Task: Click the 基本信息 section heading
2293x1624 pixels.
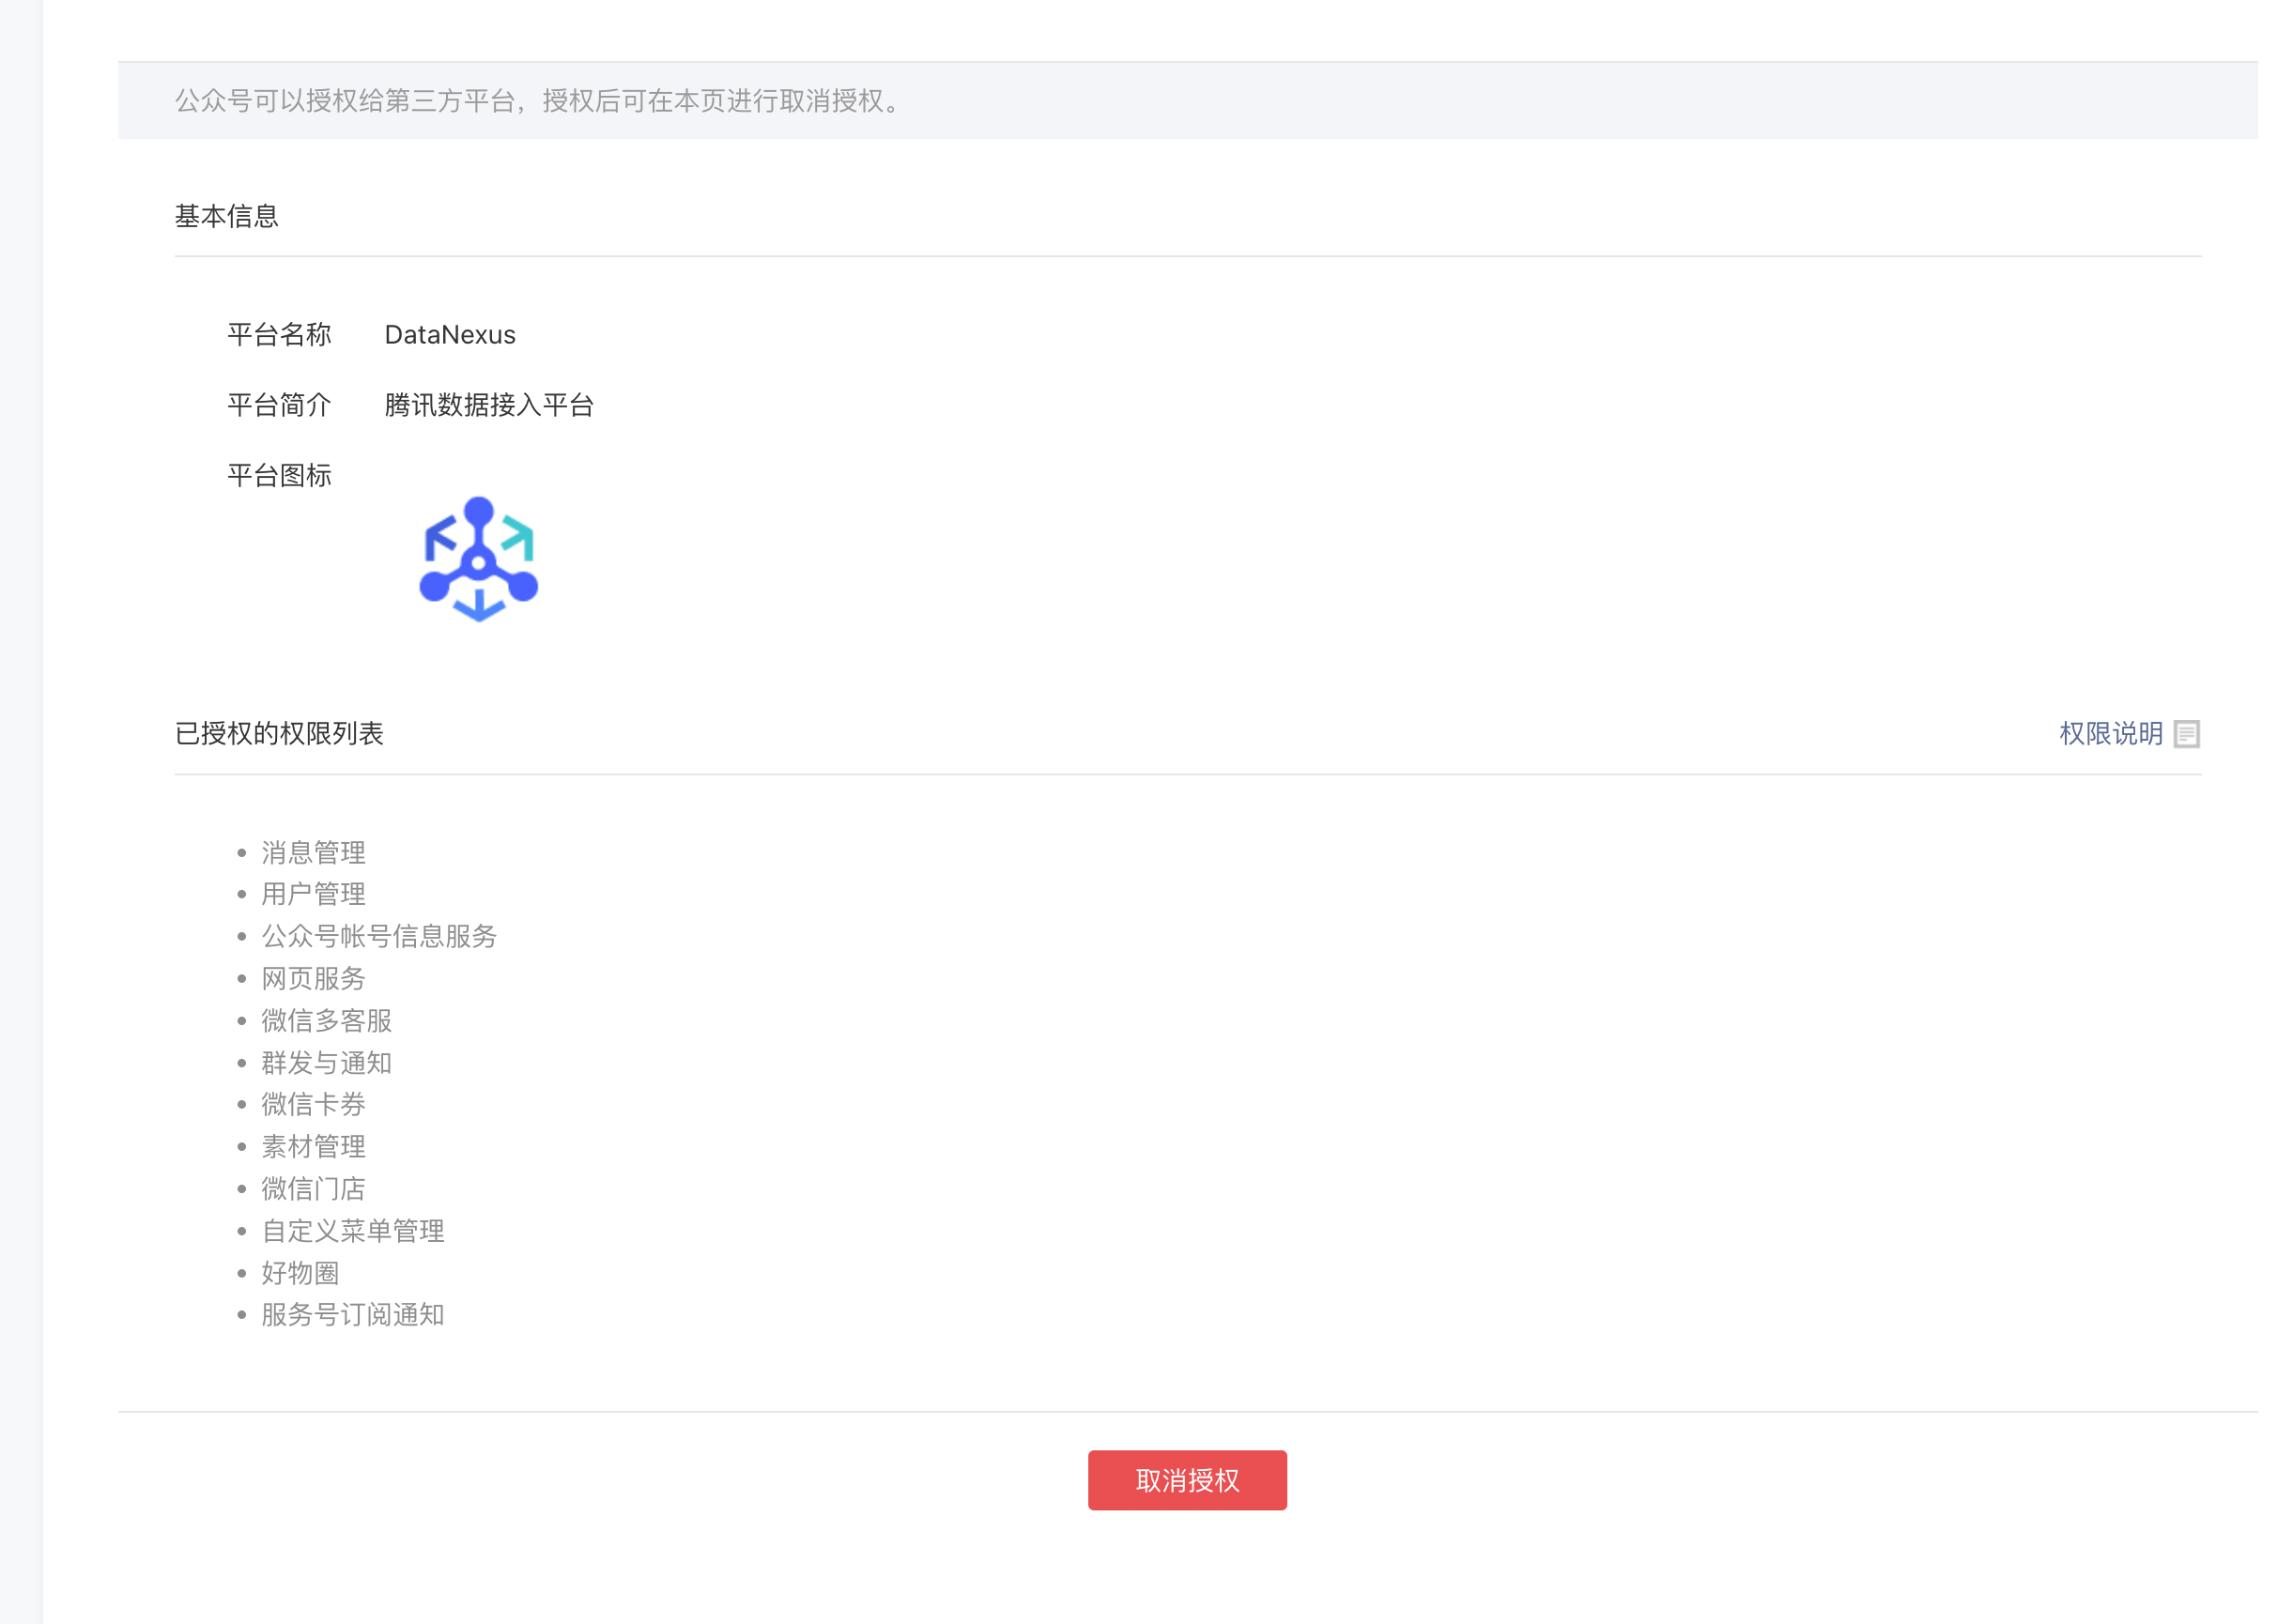Action: click(226, 216)
